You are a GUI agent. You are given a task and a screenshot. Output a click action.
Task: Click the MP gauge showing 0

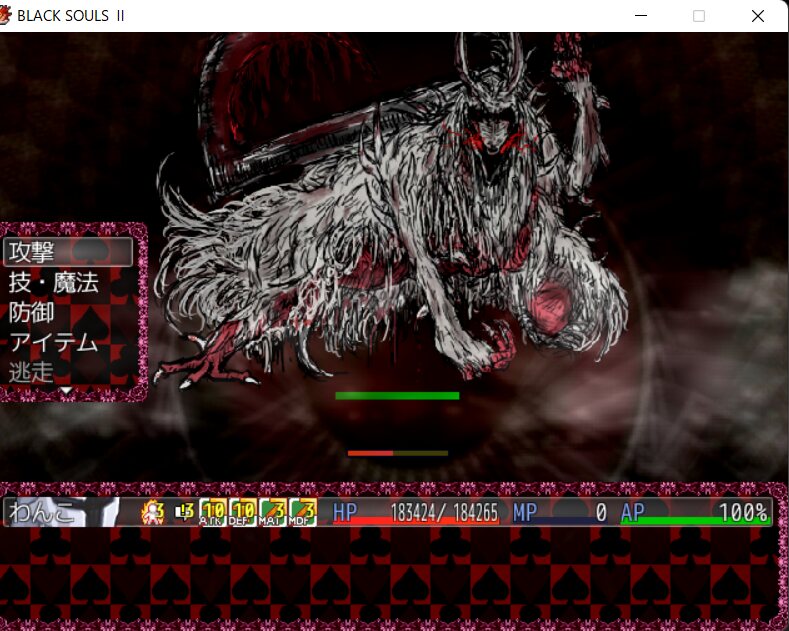tap(560, 512)
